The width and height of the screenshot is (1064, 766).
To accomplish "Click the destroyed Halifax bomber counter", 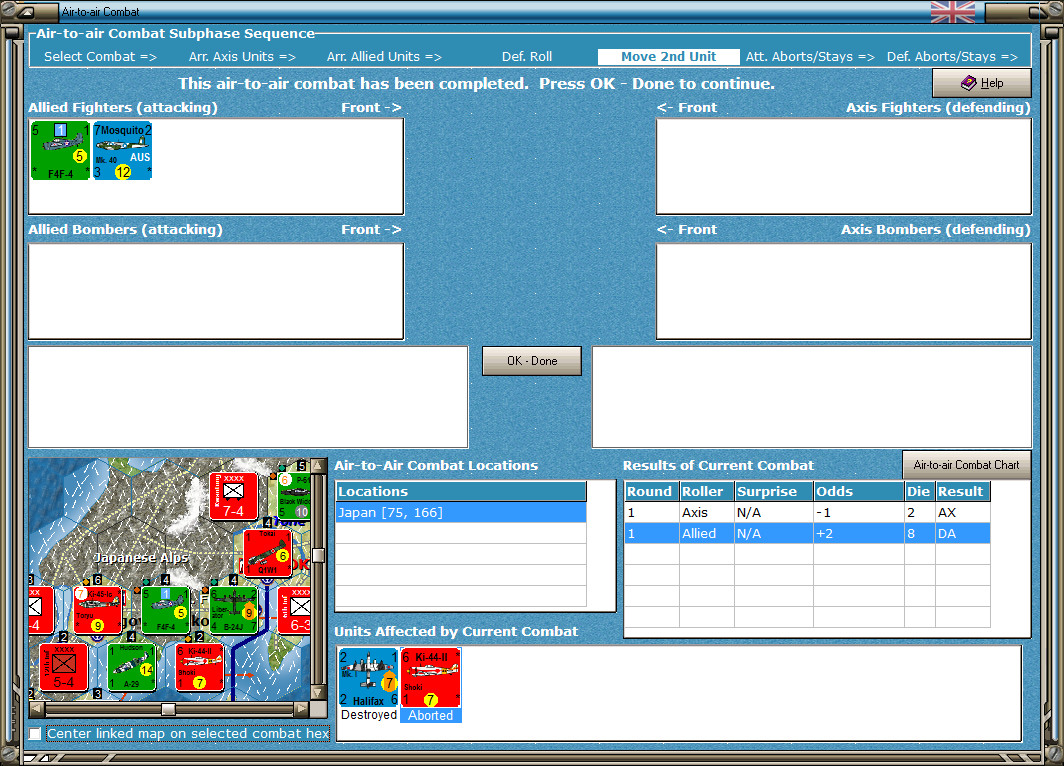I will tap(368, 677).
